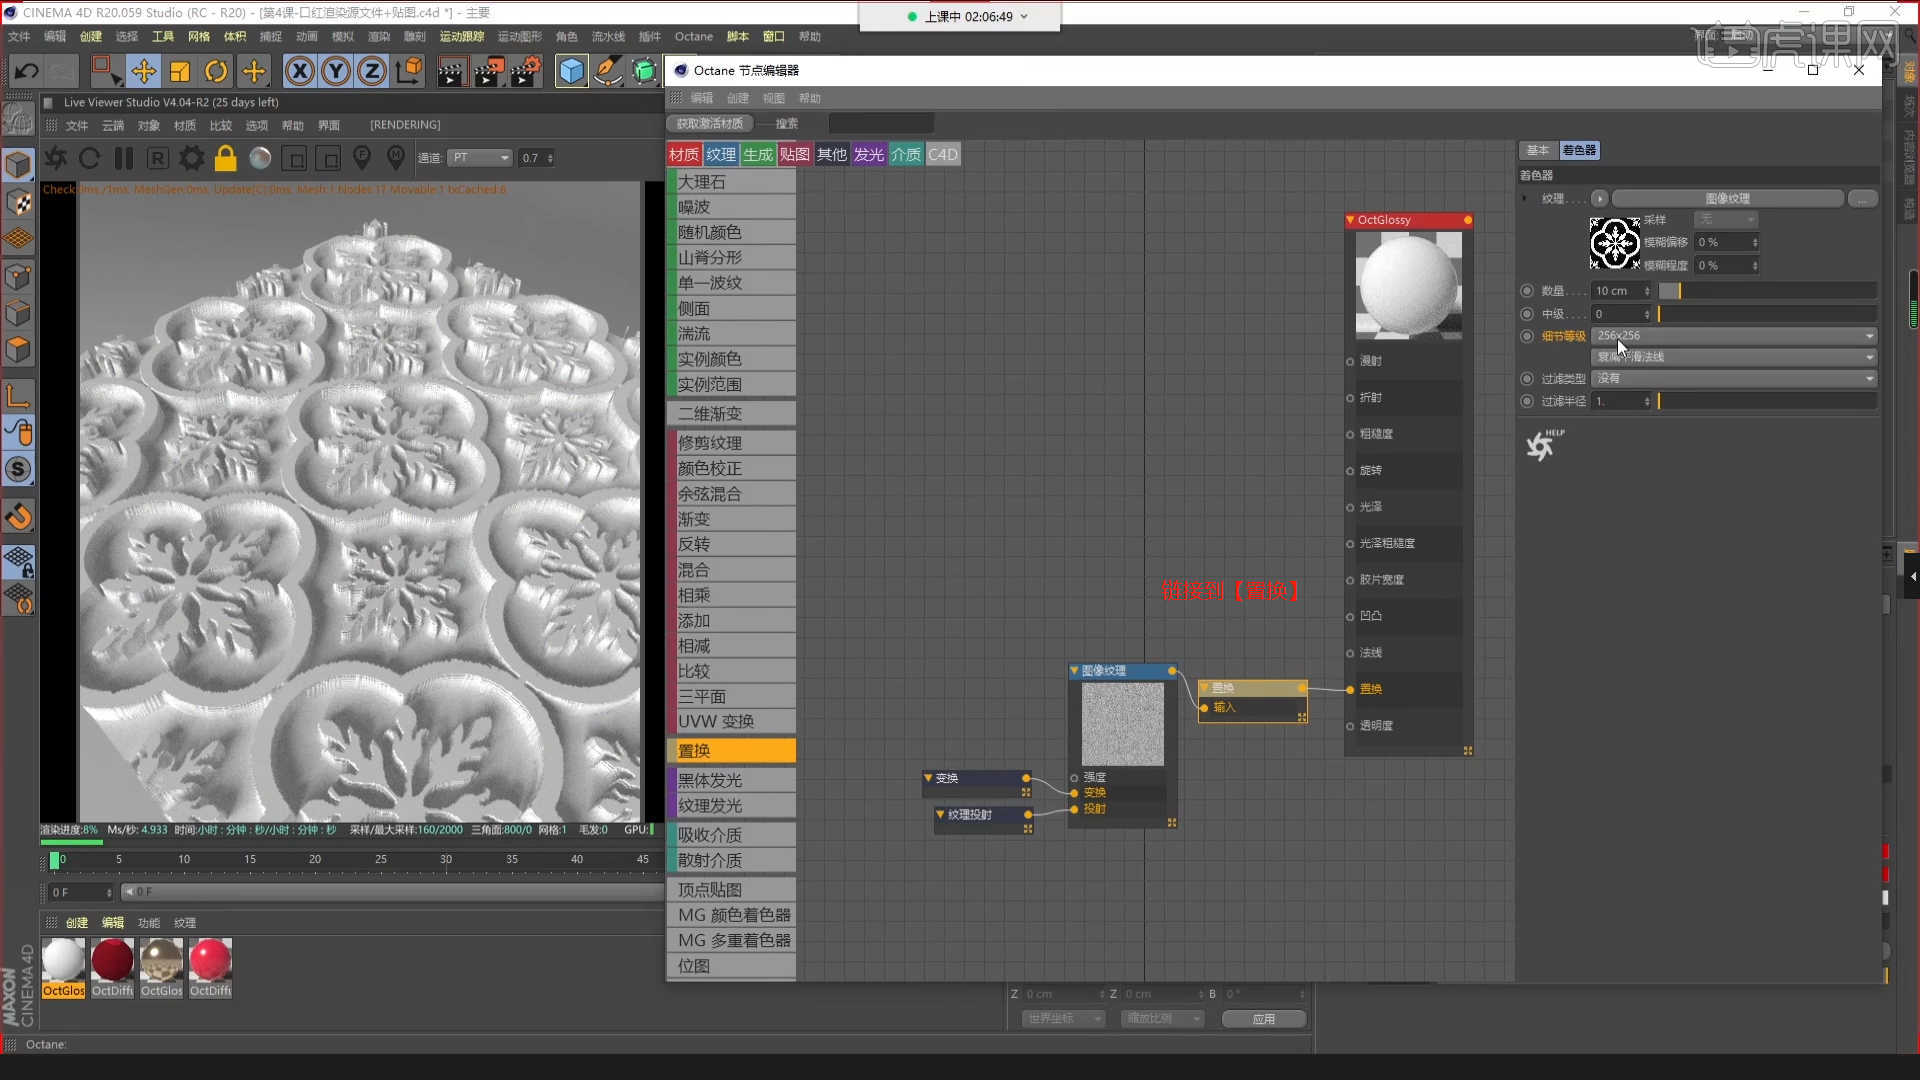1920x1080 pixels.
Task: Click the material picker pin icon
Action: (x=396, y=158)
